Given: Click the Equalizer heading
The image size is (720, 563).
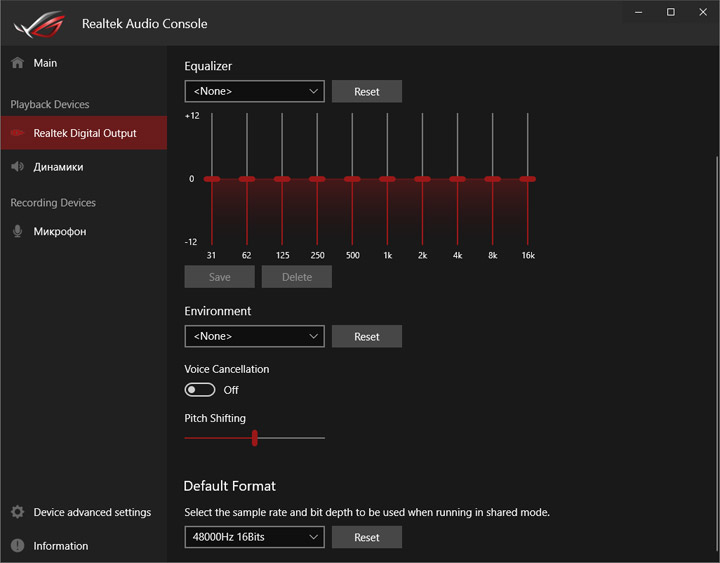Looking at the screenshot, I should 208,66.
